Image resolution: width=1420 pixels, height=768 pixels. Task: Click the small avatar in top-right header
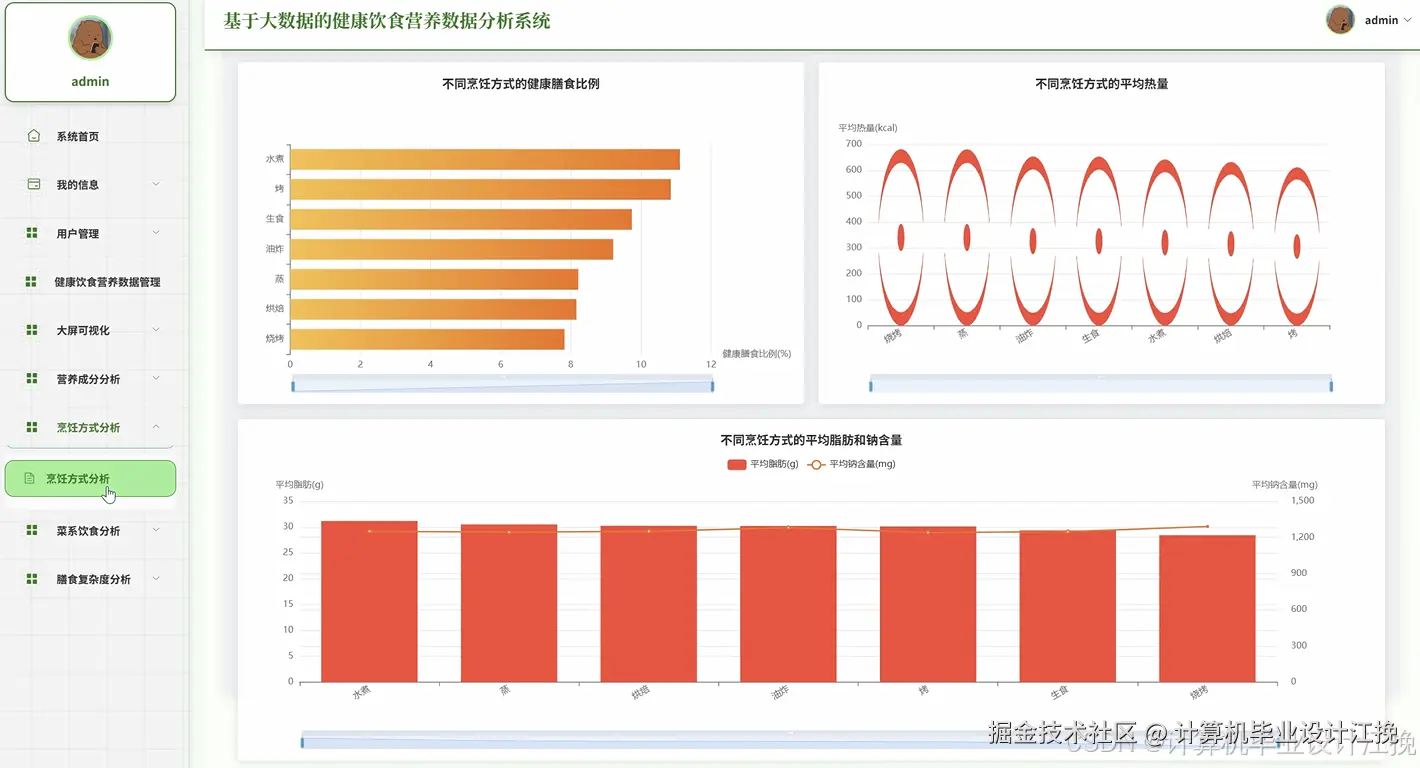pos(1340,19)
